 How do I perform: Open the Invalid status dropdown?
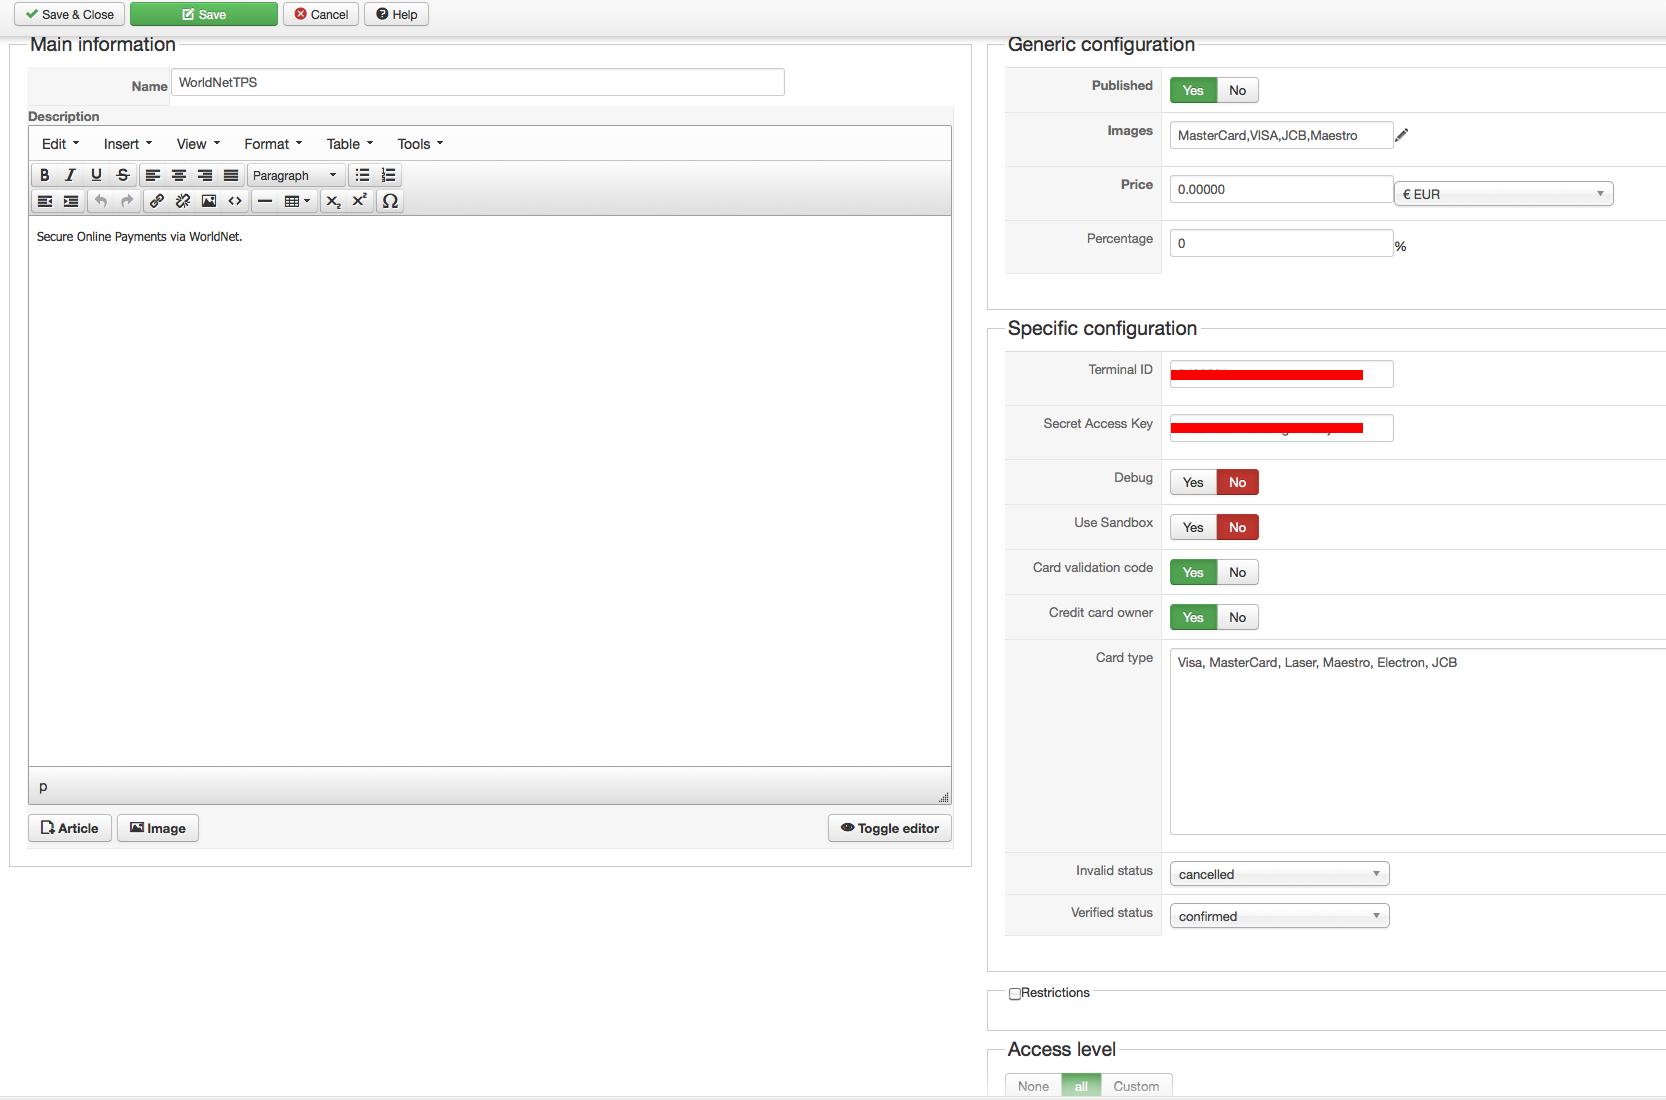coord(1280,874)
